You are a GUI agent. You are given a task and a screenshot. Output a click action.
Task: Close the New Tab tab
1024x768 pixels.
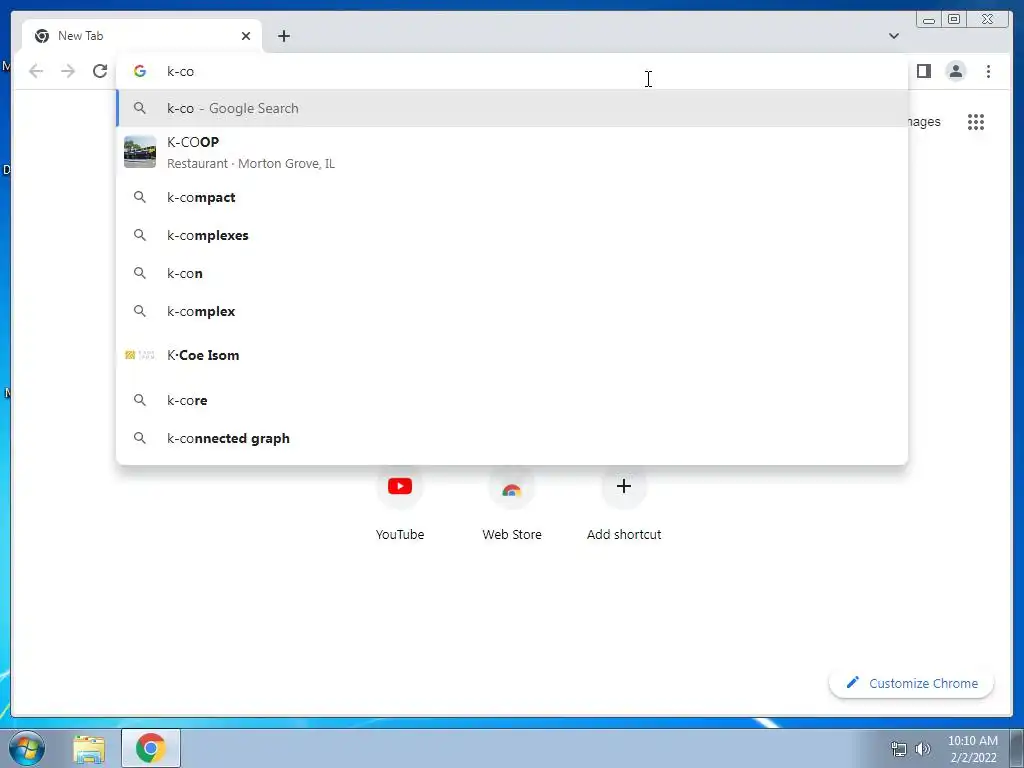[x=246, y=36]
